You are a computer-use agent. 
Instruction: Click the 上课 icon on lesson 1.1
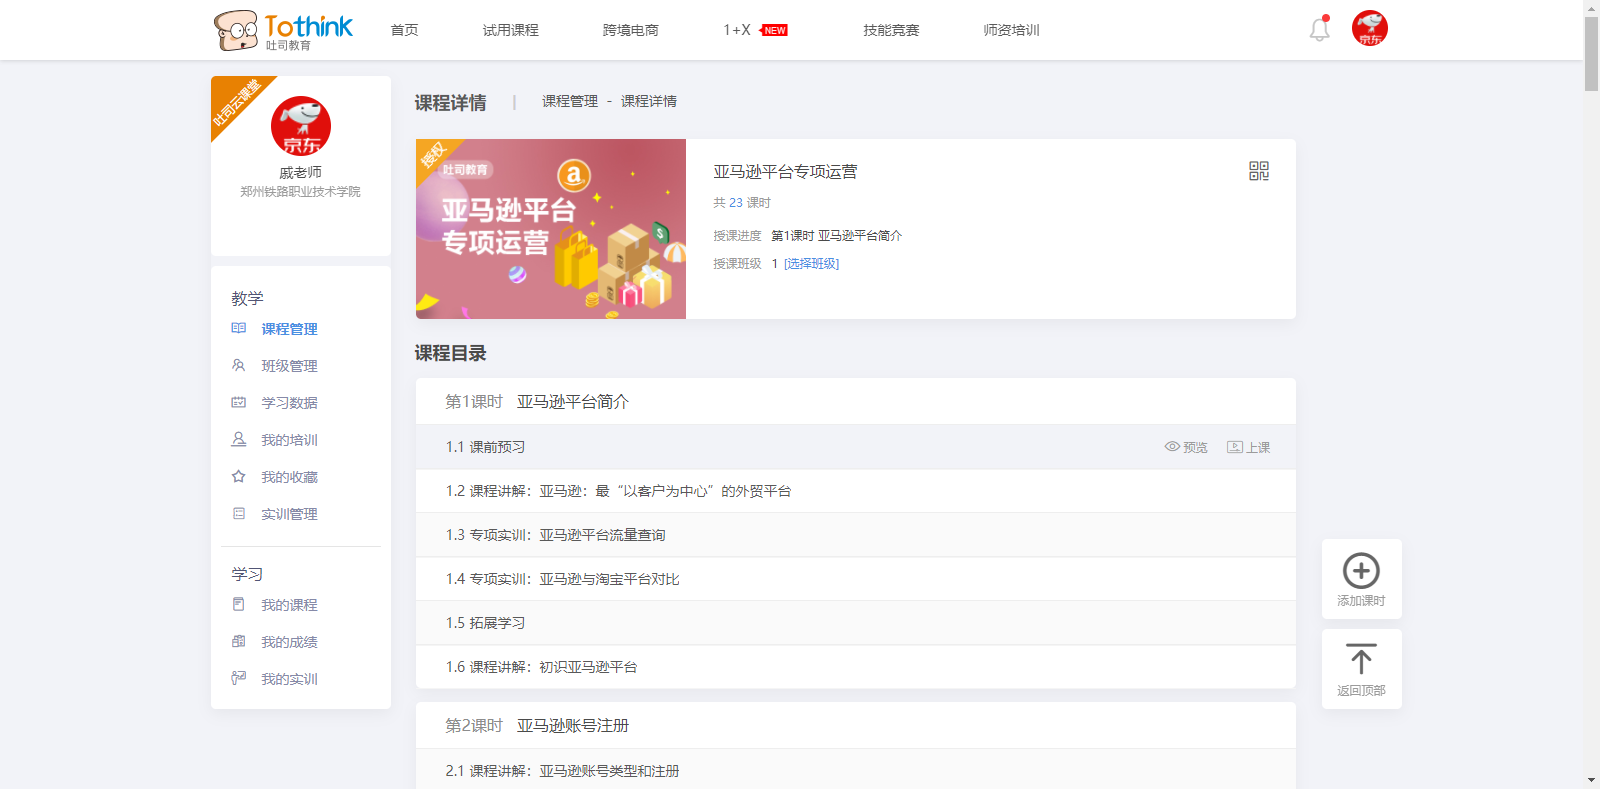(1235, 447)
